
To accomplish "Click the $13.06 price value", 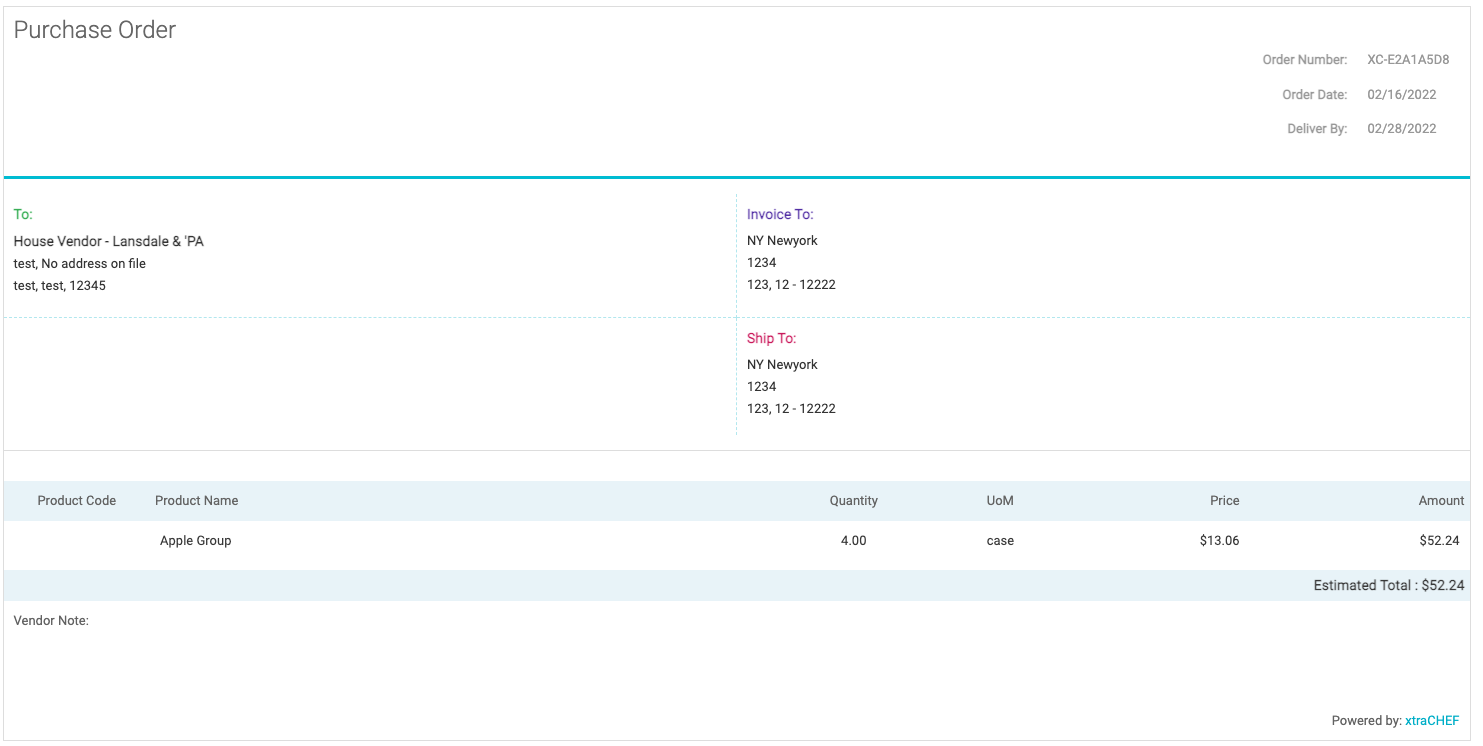I will point(1219,541).
